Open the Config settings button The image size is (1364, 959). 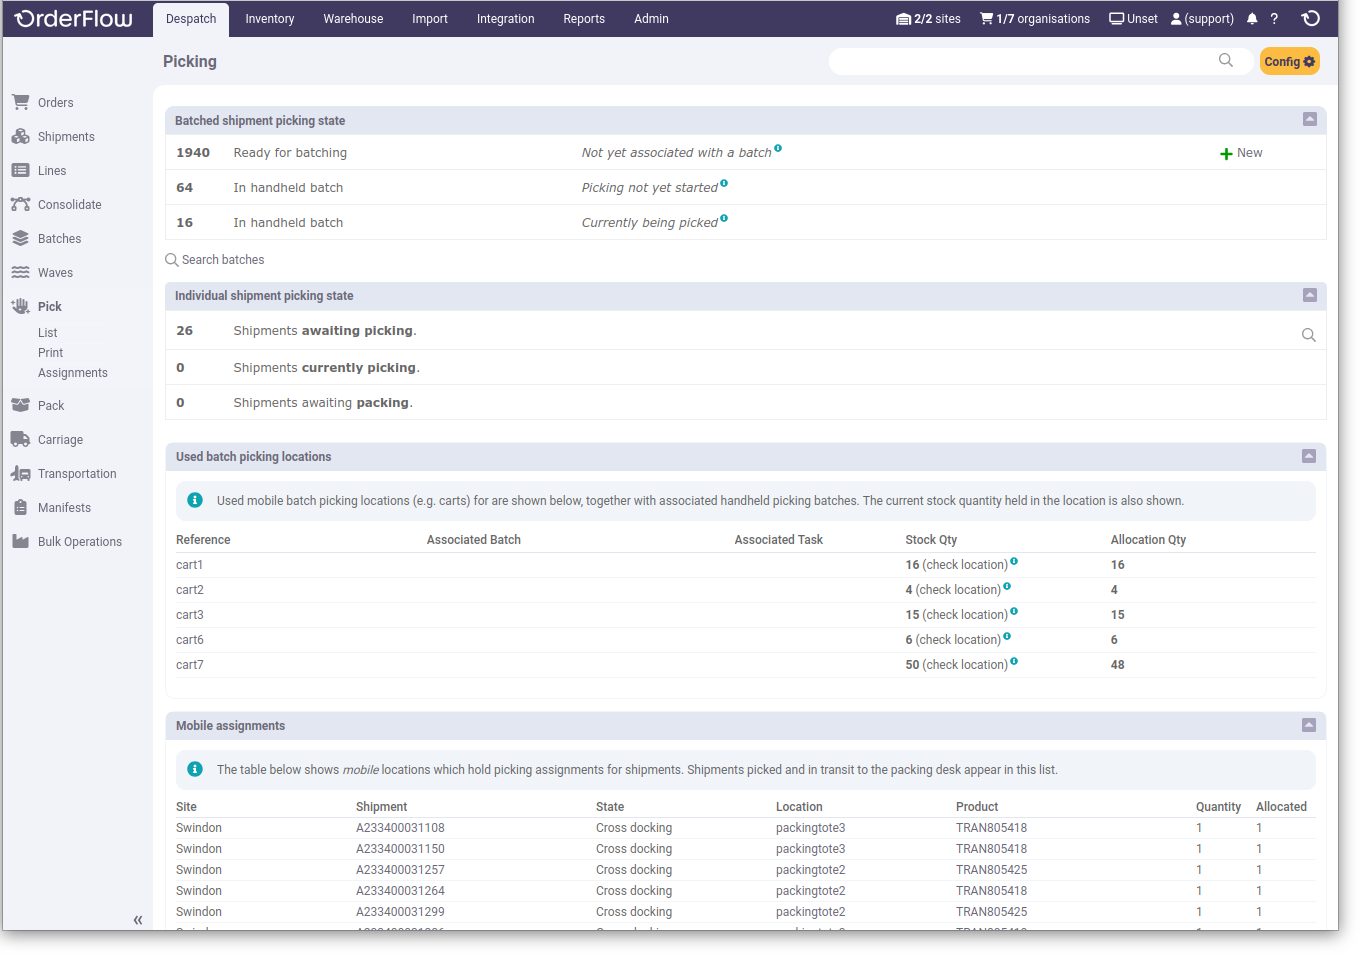1289,61
